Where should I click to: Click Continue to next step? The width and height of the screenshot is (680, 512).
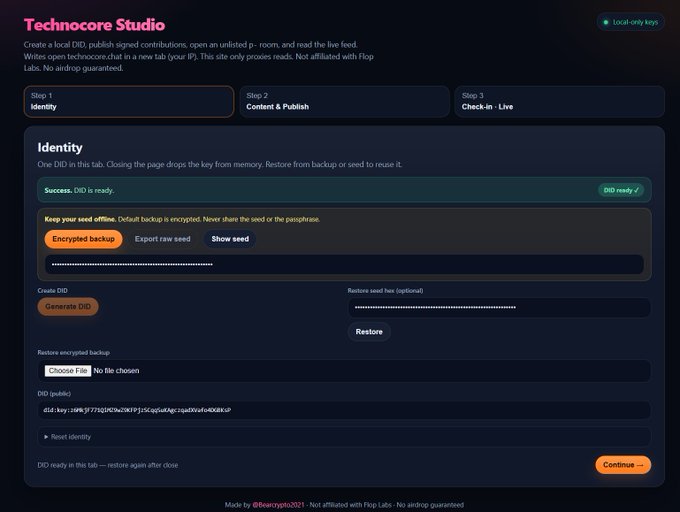click(623, 465)
